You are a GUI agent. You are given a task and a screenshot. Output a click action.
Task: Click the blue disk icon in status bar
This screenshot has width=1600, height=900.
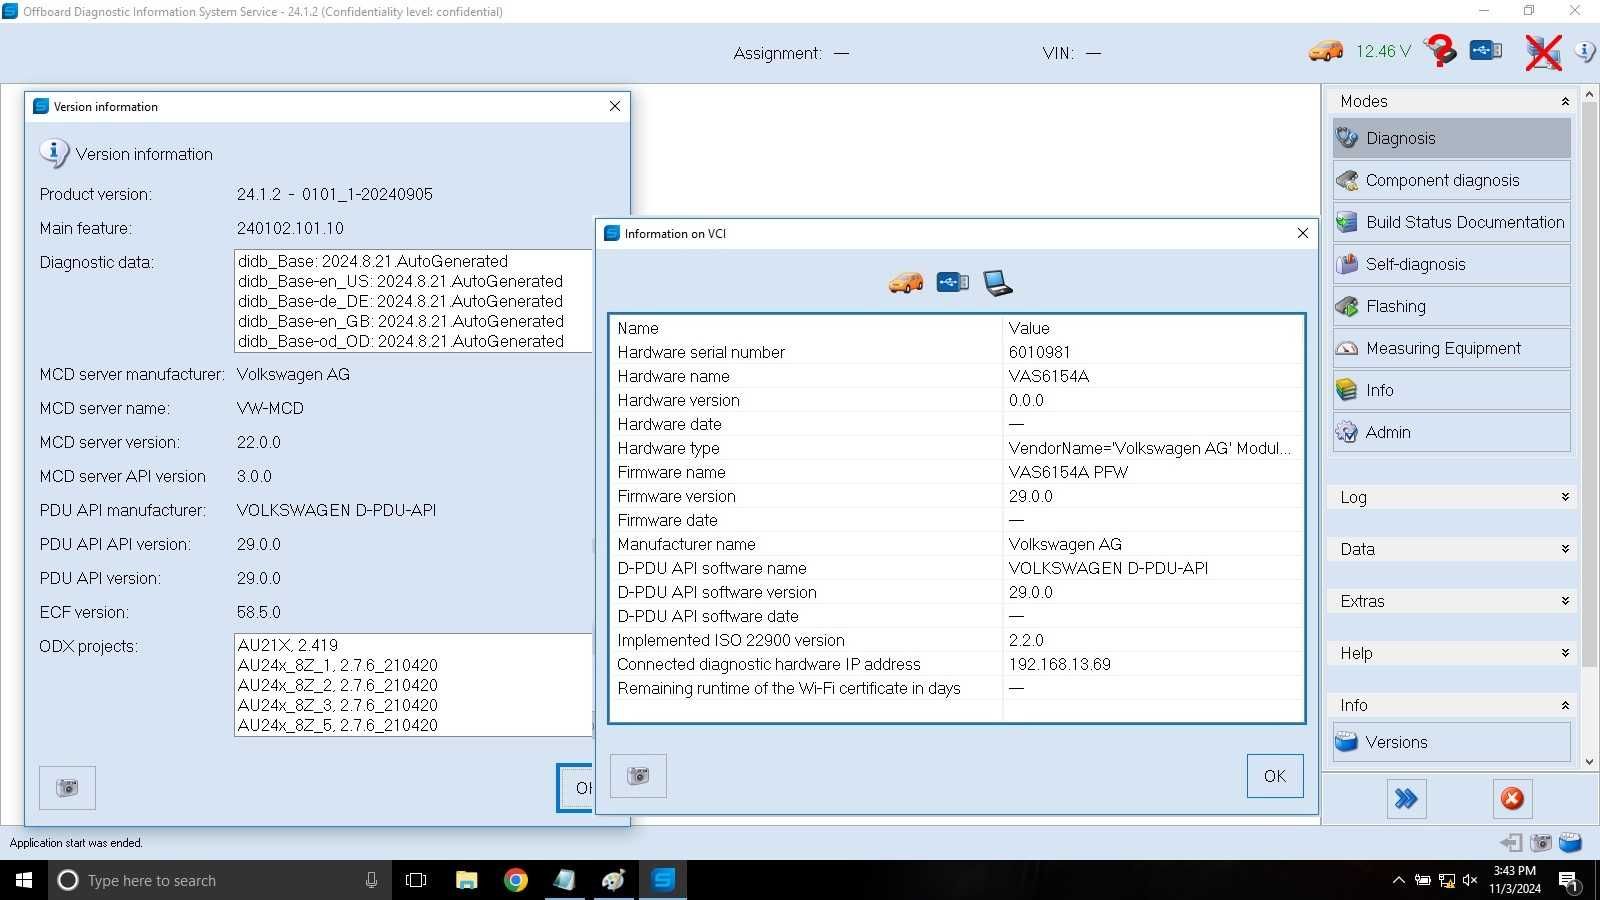pos(1570,843)
